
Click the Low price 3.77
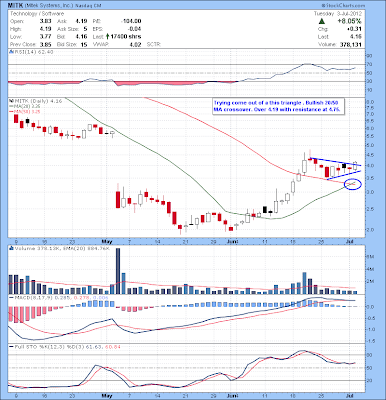[x=45, y=37]
